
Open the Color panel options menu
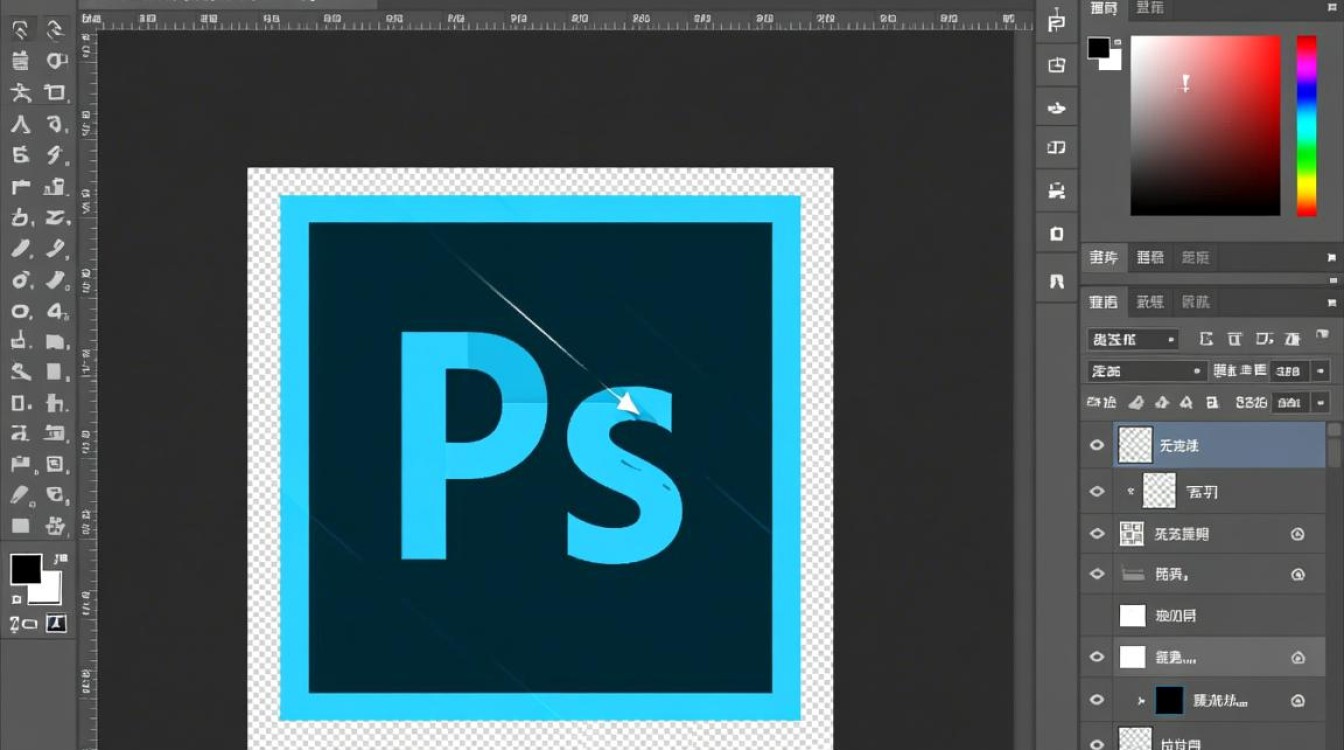[x=1332, y=9]
